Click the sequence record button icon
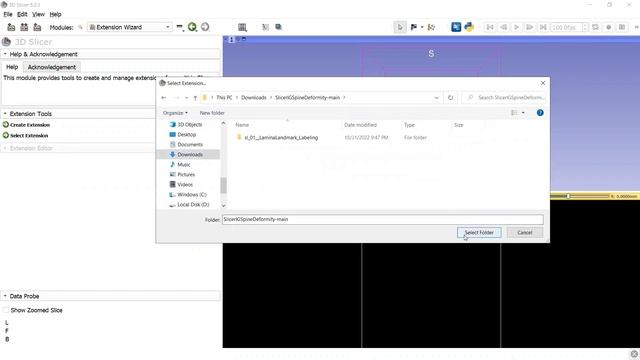 coord(609,27)
